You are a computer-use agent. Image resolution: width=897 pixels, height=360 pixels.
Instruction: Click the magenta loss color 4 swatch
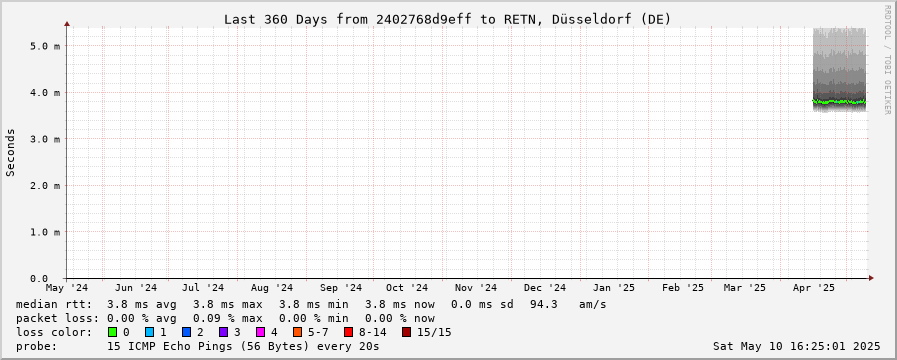[260, 332]
